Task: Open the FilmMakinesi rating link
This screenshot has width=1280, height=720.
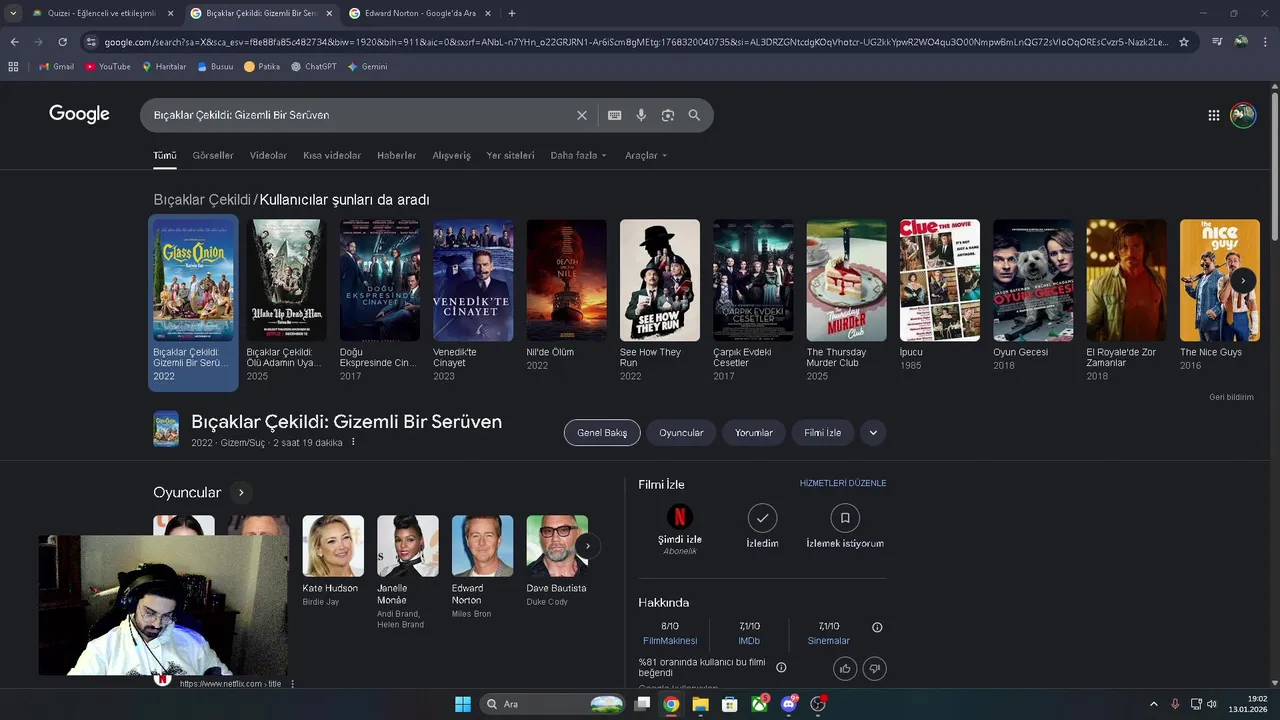Action: click(670, 641)
